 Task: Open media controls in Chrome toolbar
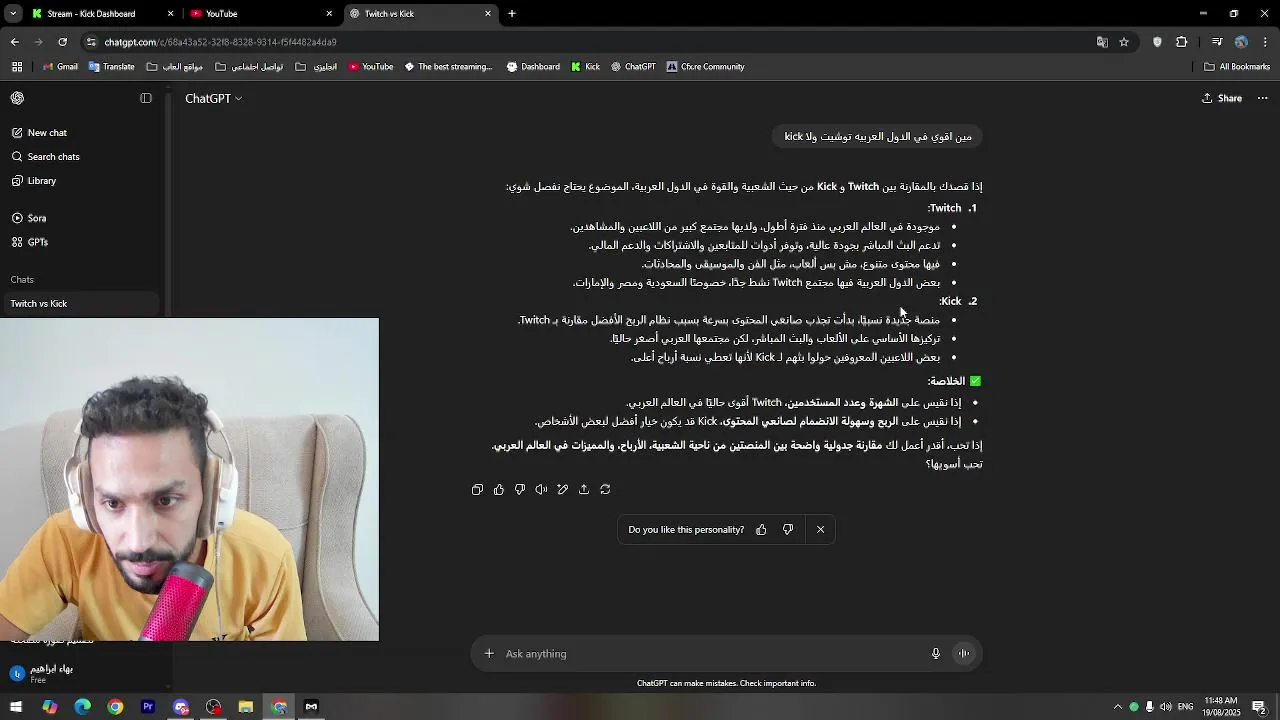1217,42
